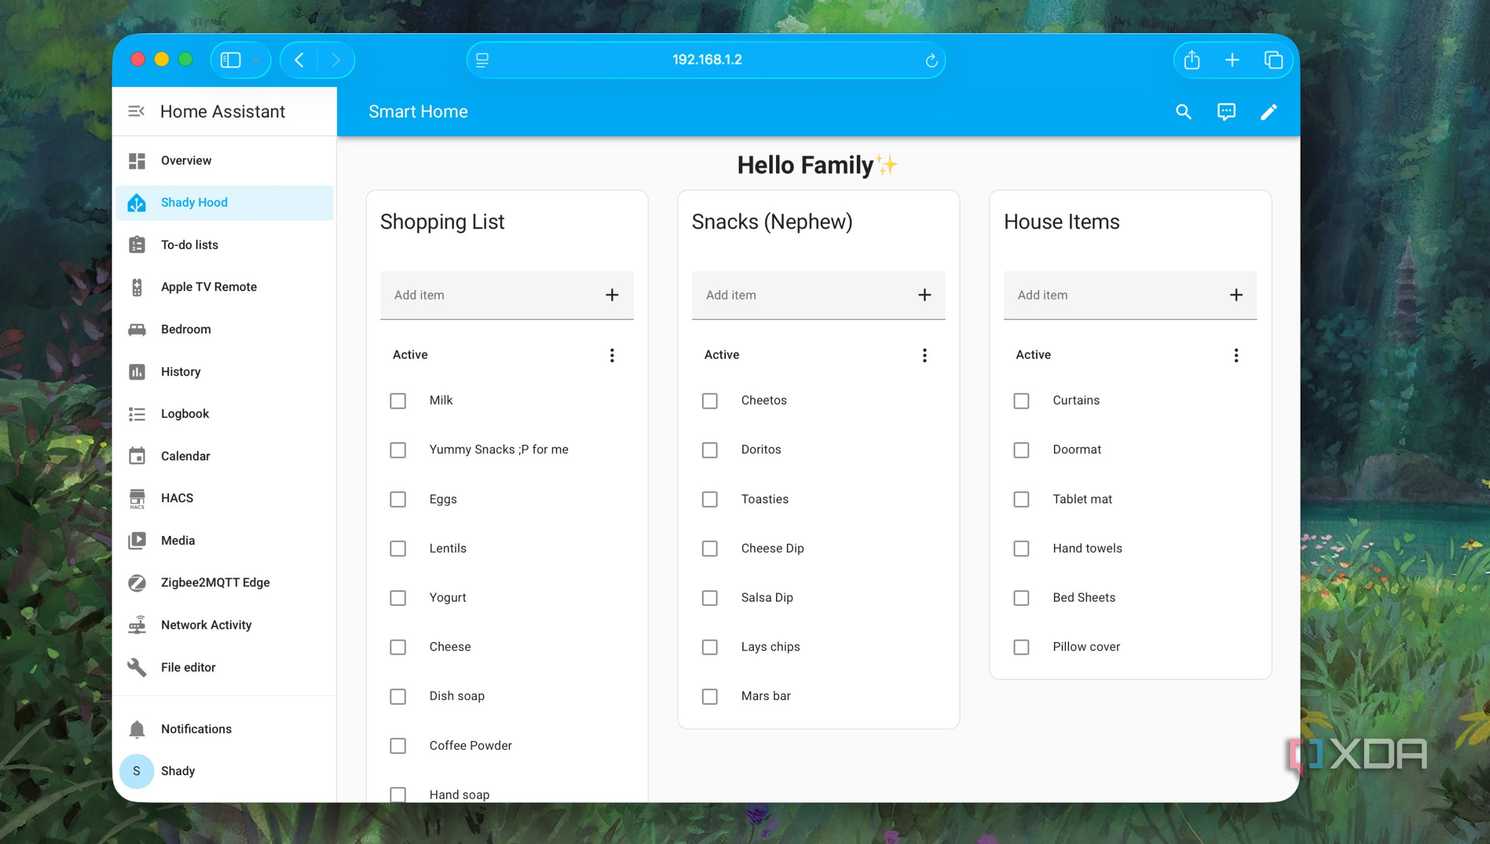
Task: Go back in Safari
Action: [299, 60]
